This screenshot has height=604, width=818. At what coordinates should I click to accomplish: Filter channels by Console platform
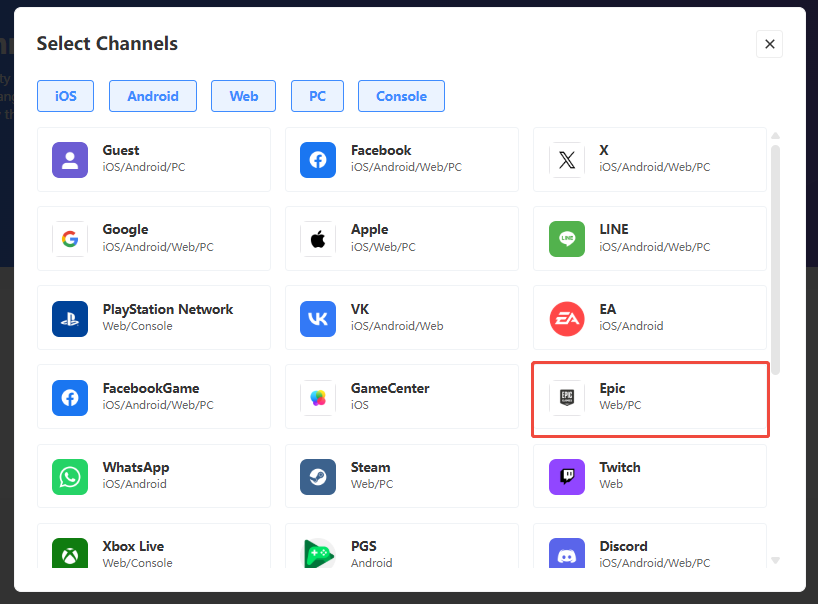click(401, 96)
